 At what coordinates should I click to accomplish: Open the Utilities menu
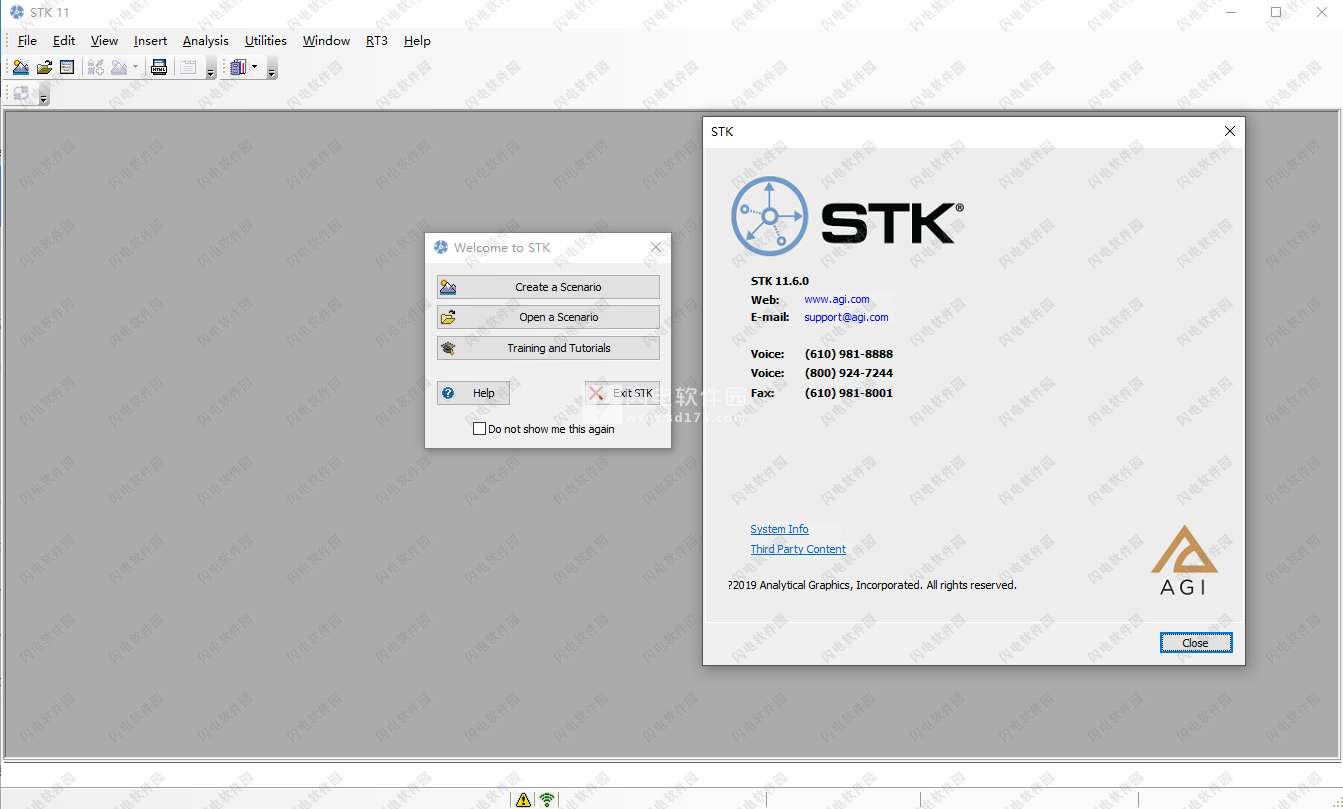coord(266,41)
